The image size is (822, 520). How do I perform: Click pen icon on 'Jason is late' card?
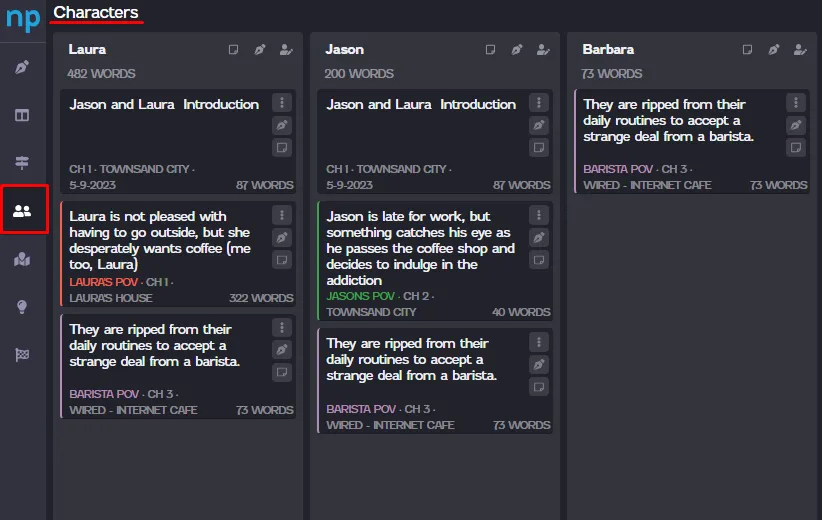pos(538,237)
